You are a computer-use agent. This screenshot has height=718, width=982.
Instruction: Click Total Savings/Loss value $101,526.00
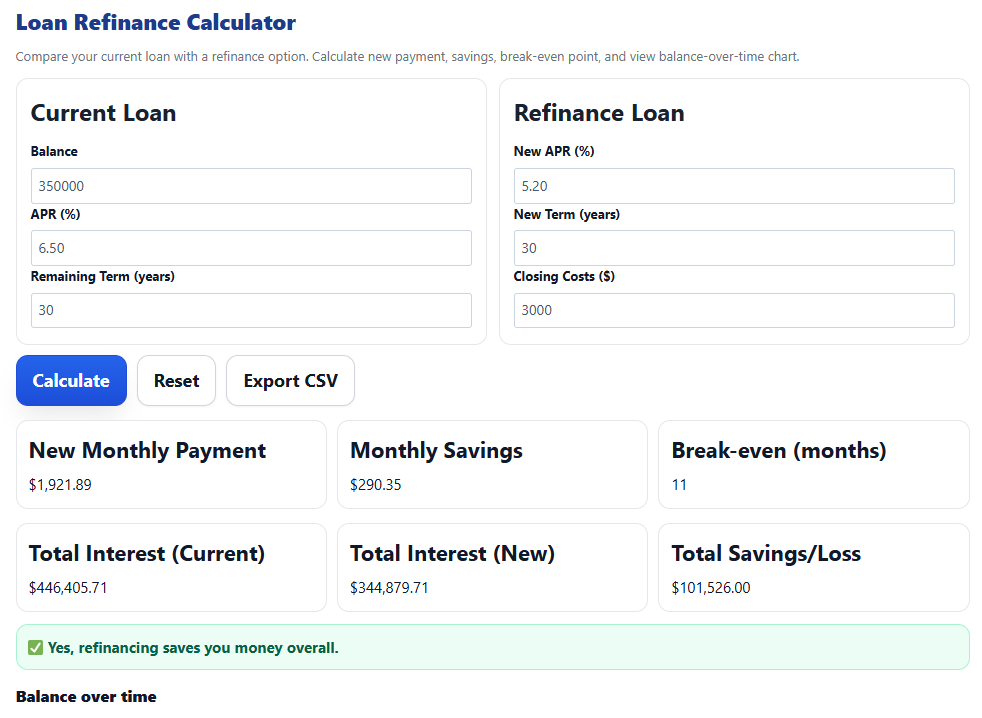coord(711,587)
